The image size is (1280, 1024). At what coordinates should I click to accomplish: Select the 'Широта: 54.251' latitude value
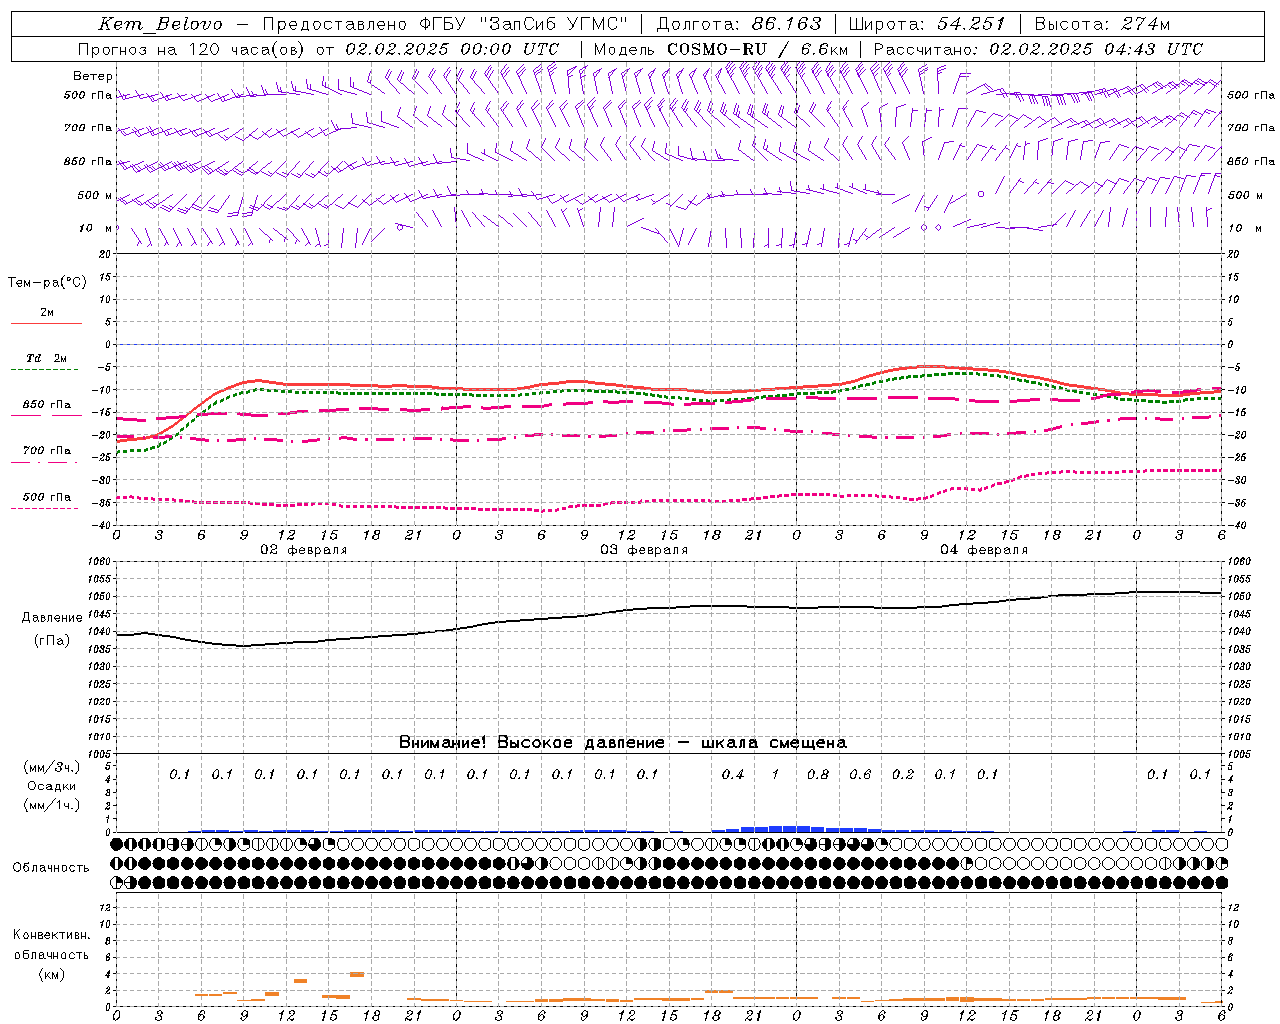927,24
